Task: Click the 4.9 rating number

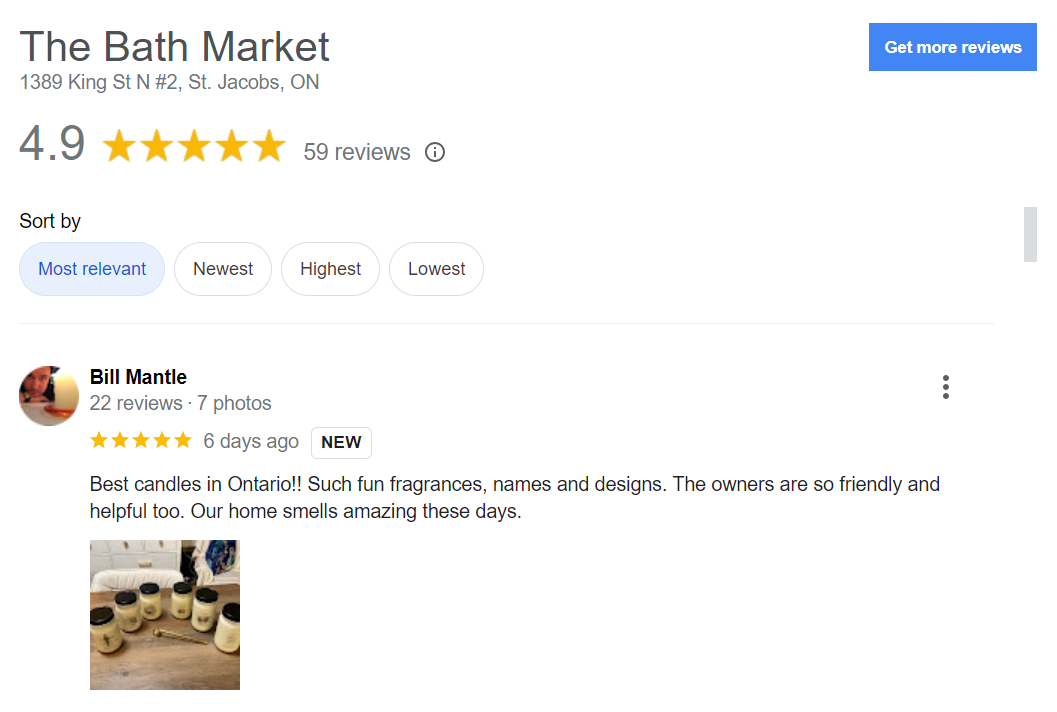Action: click(x=52, y=144)
